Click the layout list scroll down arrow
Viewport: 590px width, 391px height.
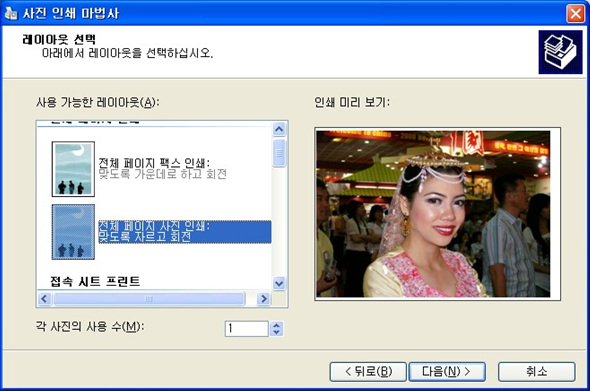(x=279, y=283)
